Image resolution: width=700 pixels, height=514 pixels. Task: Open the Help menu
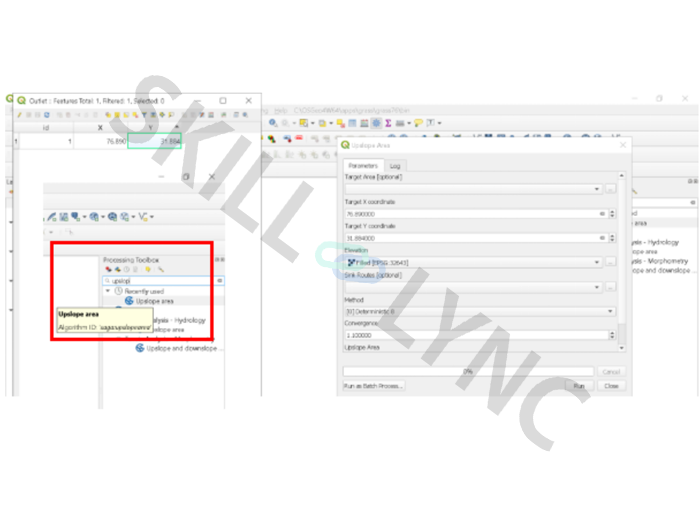tap(280, 110)
